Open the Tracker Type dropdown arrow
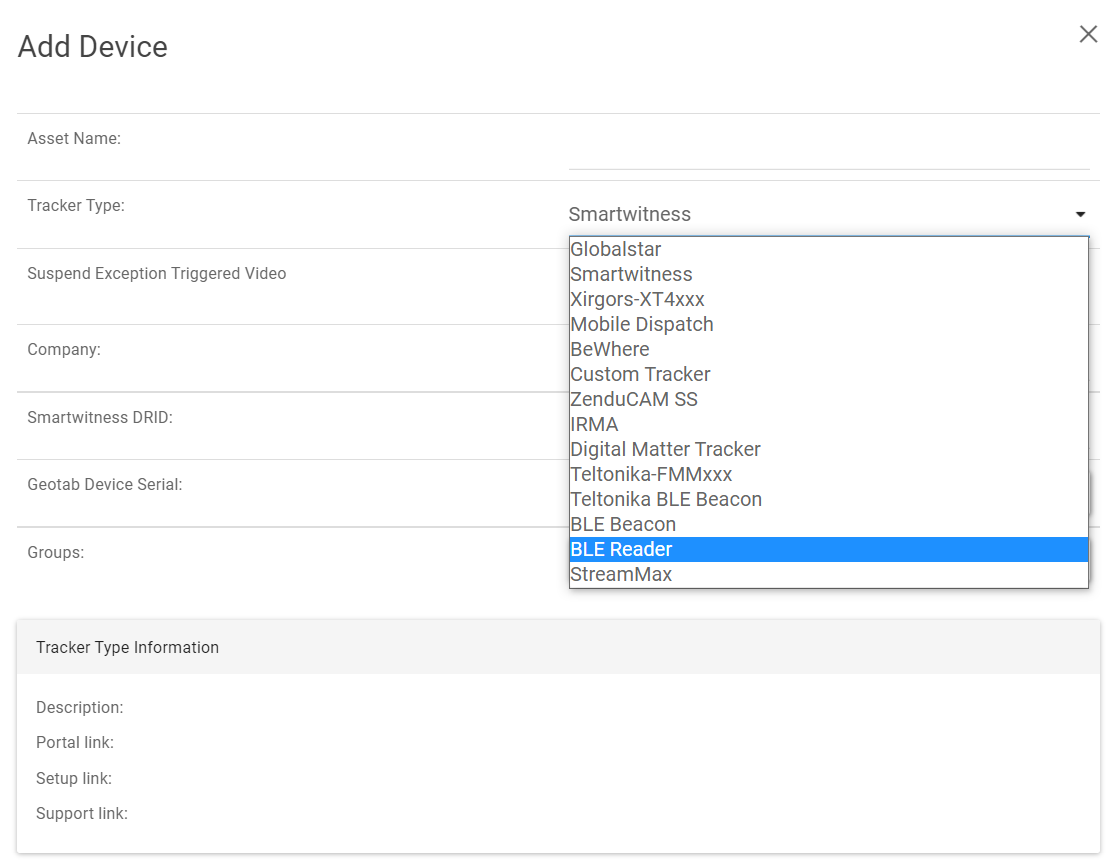Viewport: 1114px width, 862px height. (x=1080, y=215)
